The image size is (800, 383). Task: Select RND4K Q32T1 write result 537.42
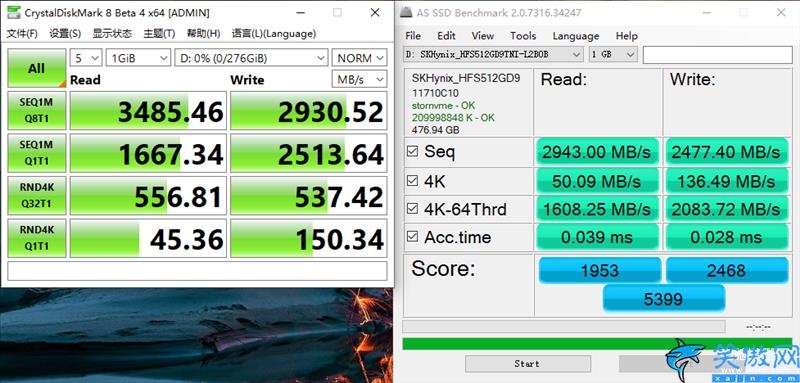coord(309,196)
